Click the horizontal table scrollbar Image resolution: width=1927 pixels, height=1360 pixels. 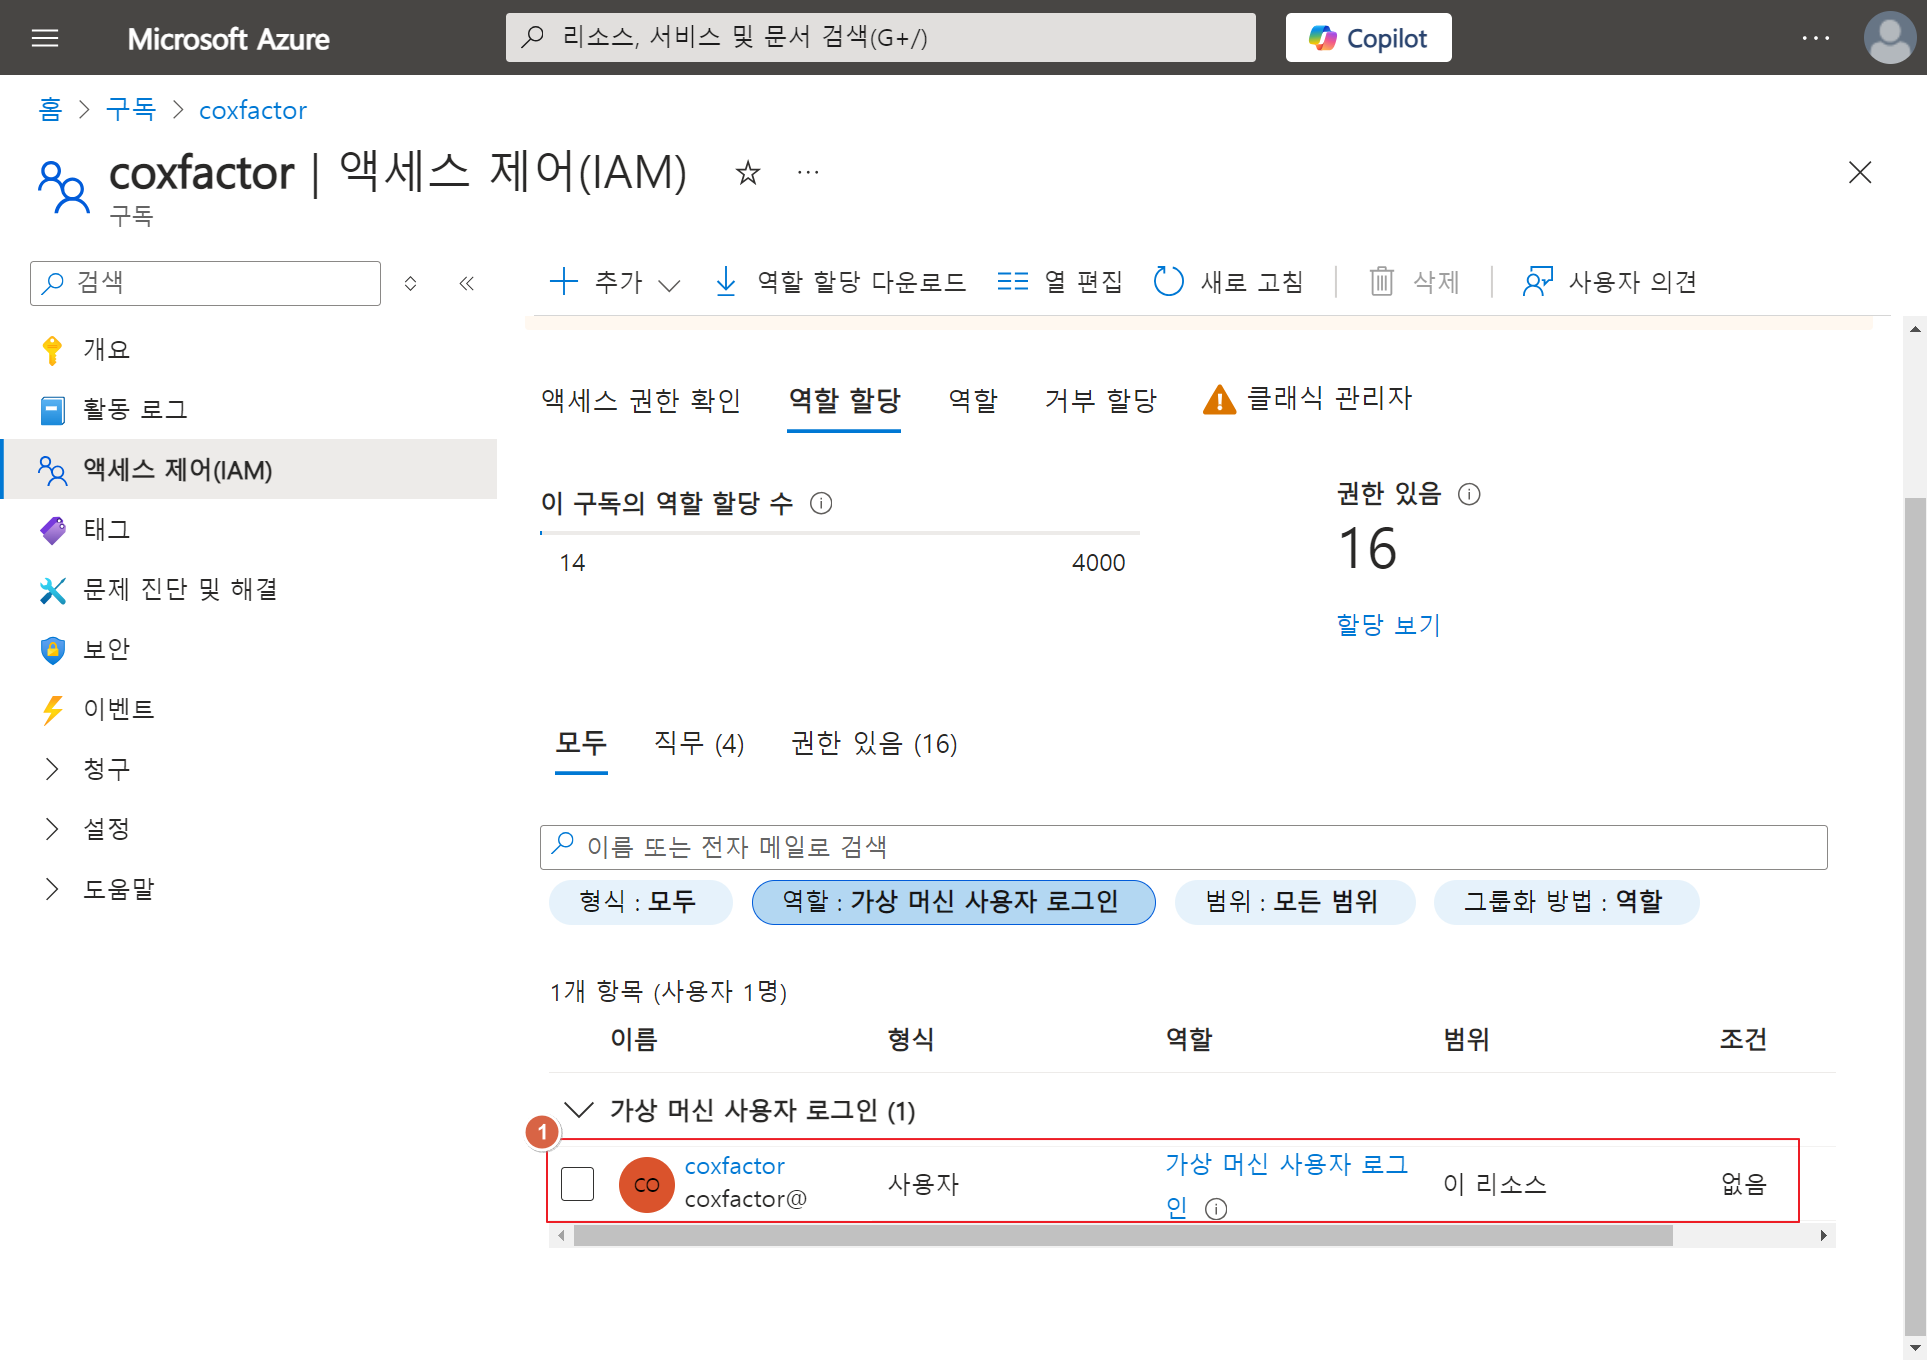1120,1236
